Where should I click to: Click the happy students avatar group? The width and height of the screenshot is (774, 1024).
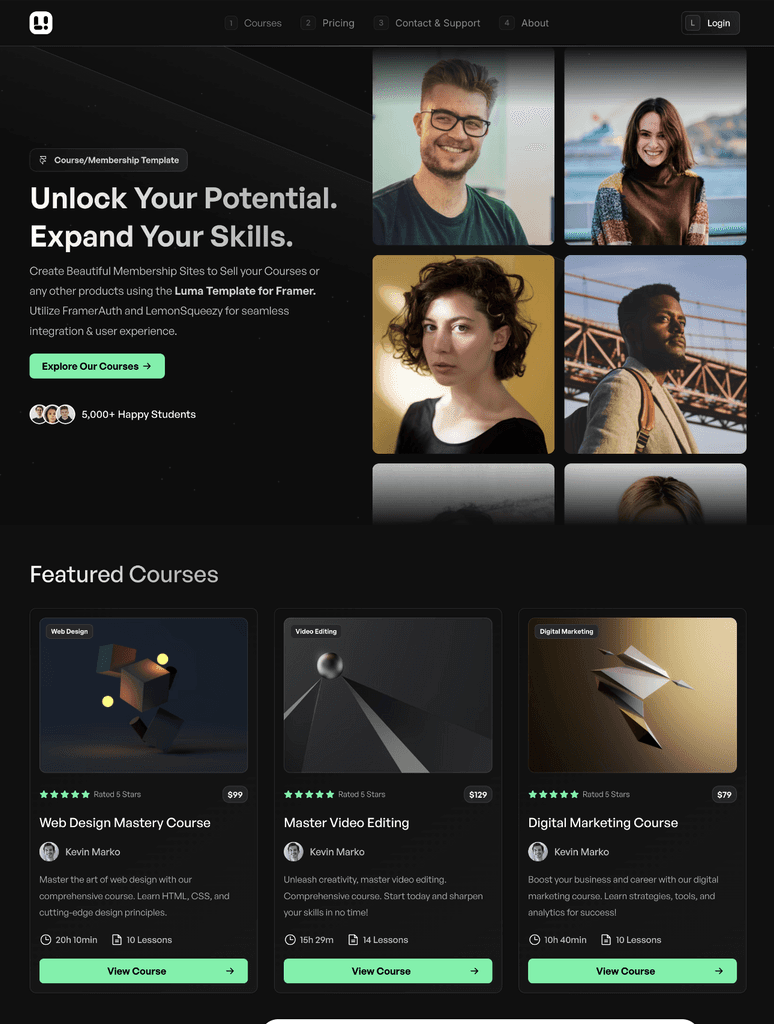(x=52, y=414)
